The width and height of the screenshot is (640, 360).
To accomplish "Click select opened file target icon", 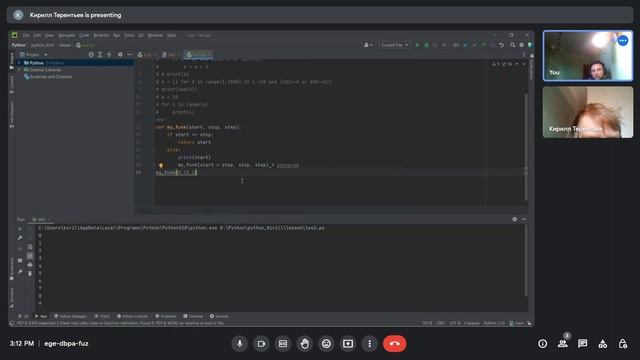I will click(x=91, y=54).
